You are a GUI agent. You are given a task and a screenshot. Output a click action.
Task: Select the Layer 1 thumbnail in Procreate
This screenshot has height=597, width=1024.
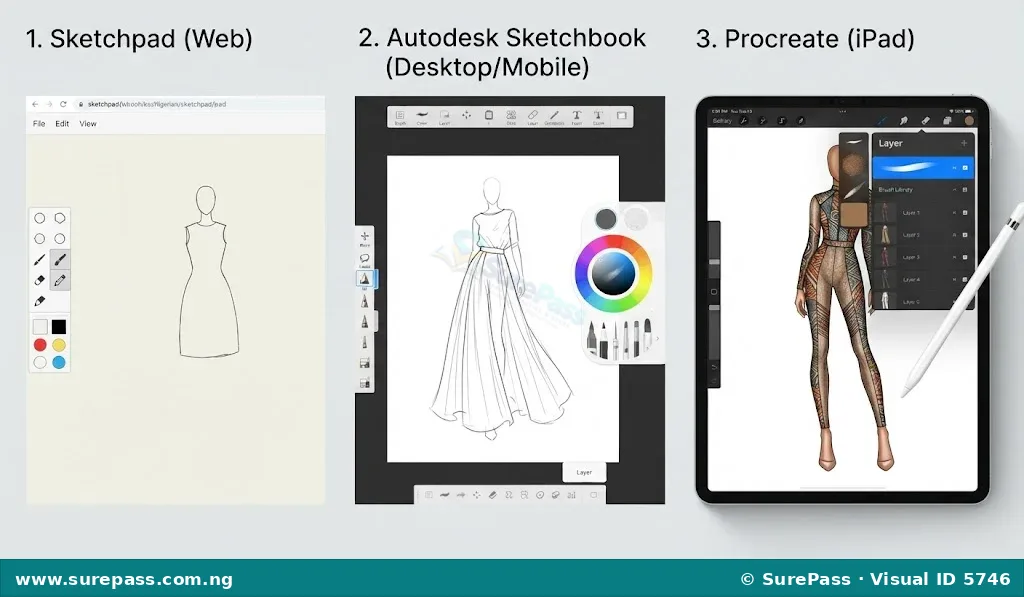pyautogui.click(x=886, y=213)
